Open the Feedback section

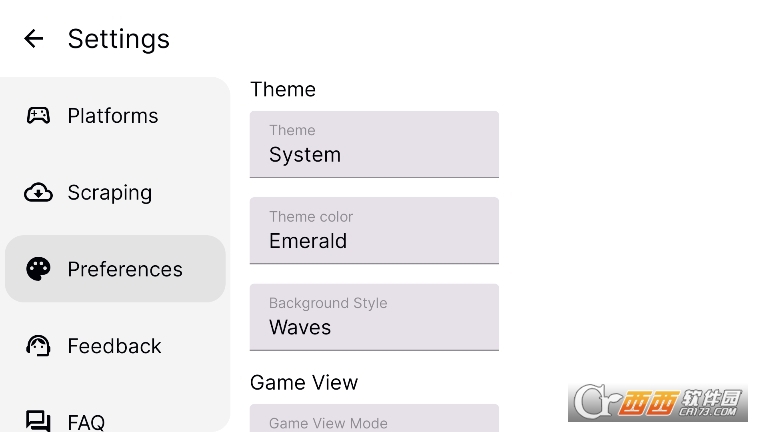click(115, 346)
